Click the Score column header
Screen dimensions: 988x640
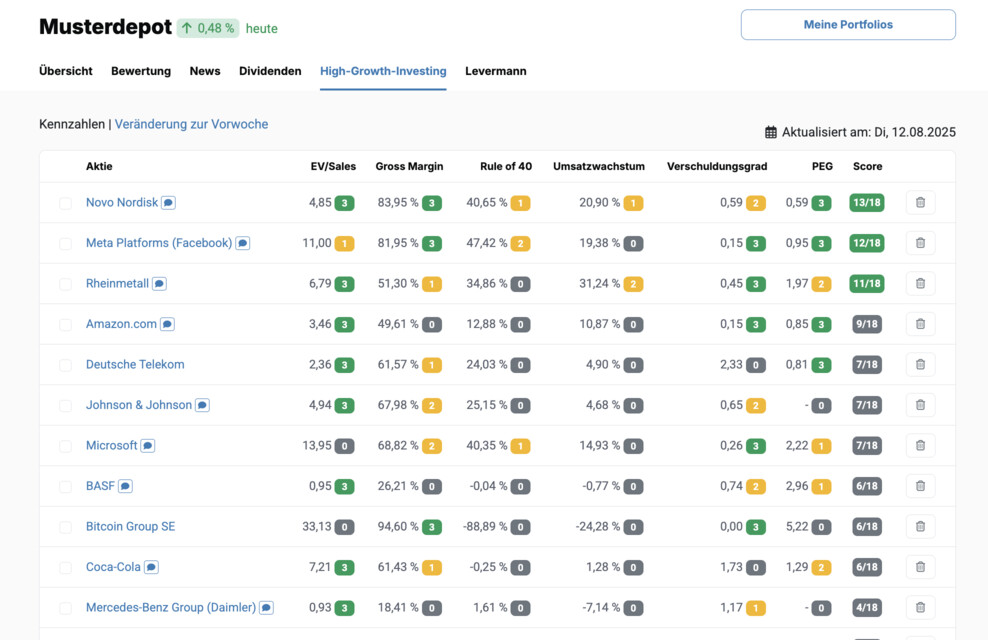[x=867, y=166]
